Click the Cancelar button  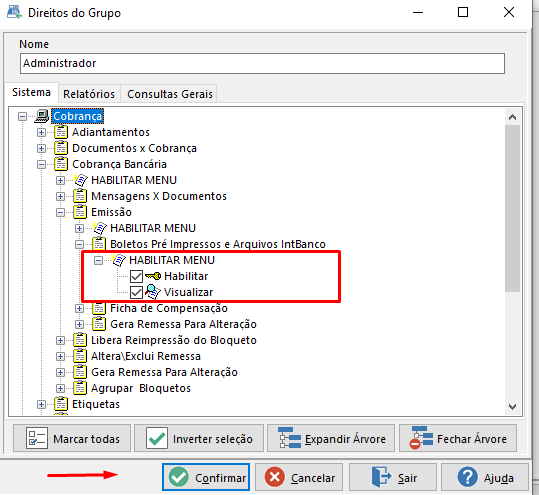[299, 477]
